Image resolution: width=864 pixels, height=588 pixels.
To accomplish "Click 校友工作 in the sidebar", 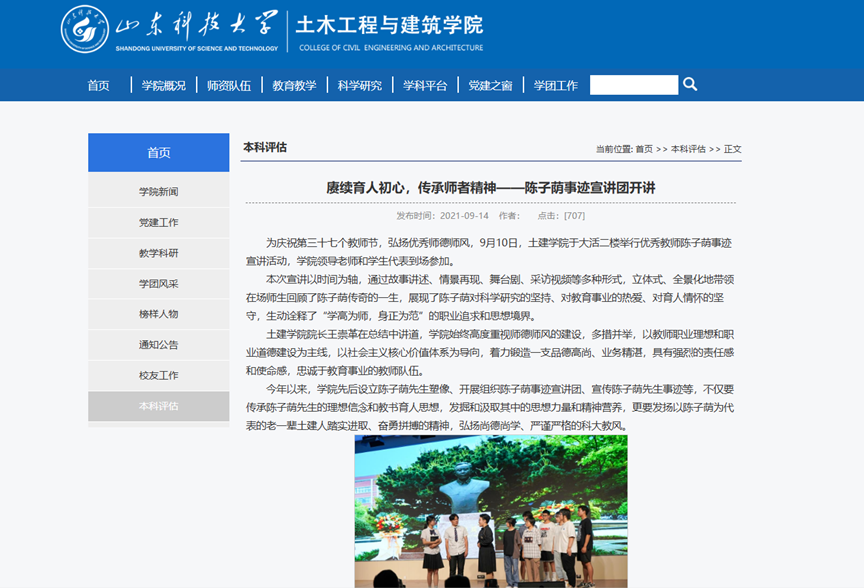I will coord(159,375).
